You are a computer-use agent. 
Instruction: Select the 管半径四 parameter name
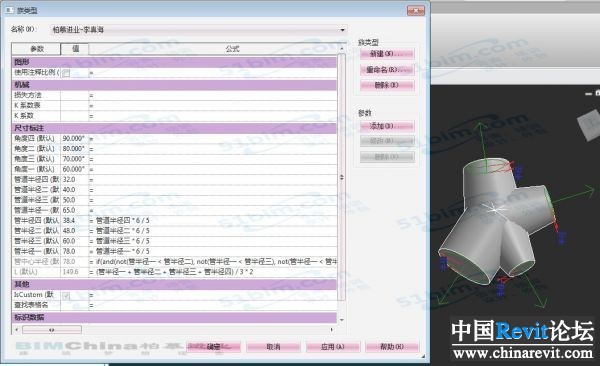point(36,221)
